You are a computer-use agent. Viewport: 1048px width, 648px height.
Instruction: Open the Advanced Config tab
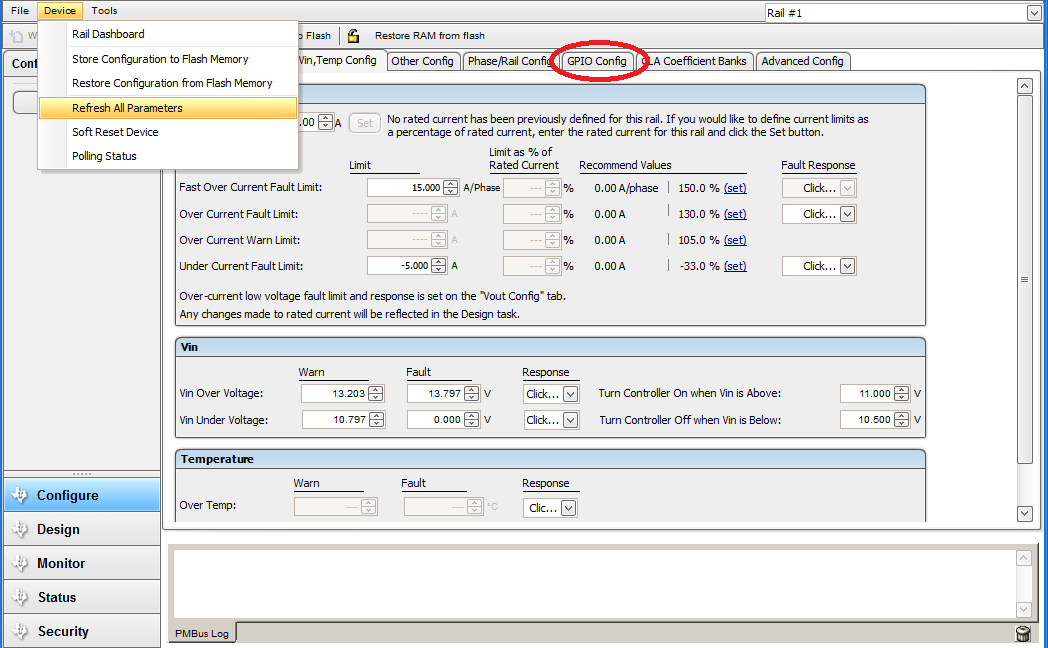(x=802, y=61)
